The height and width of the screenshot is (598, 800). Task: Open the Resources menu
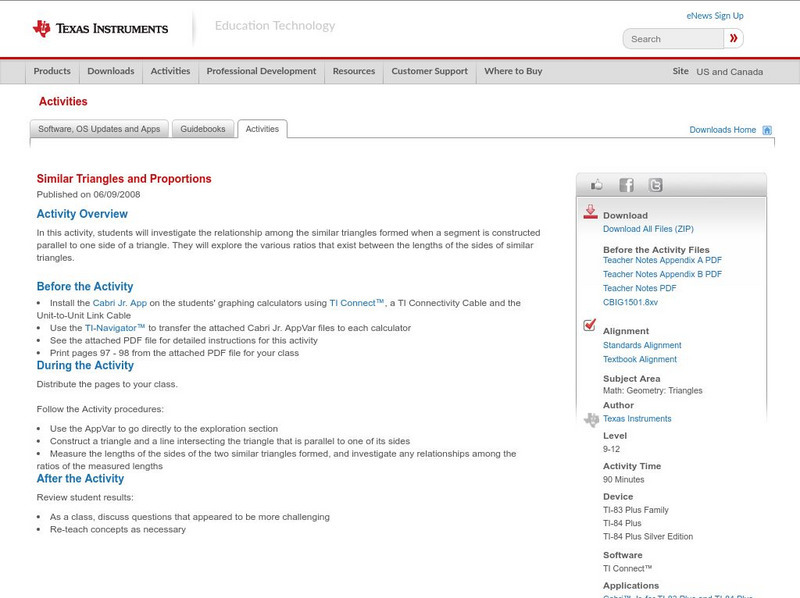click(x=354, y=71)
